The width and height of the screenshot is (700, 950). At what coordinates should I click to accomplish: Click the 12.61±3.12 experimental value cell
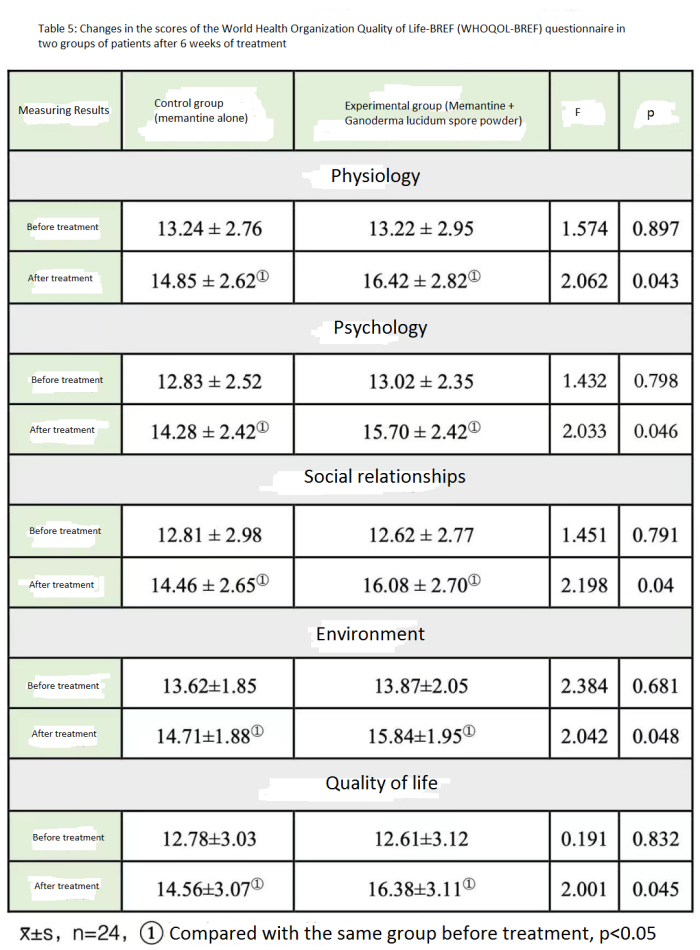(421, 838)
